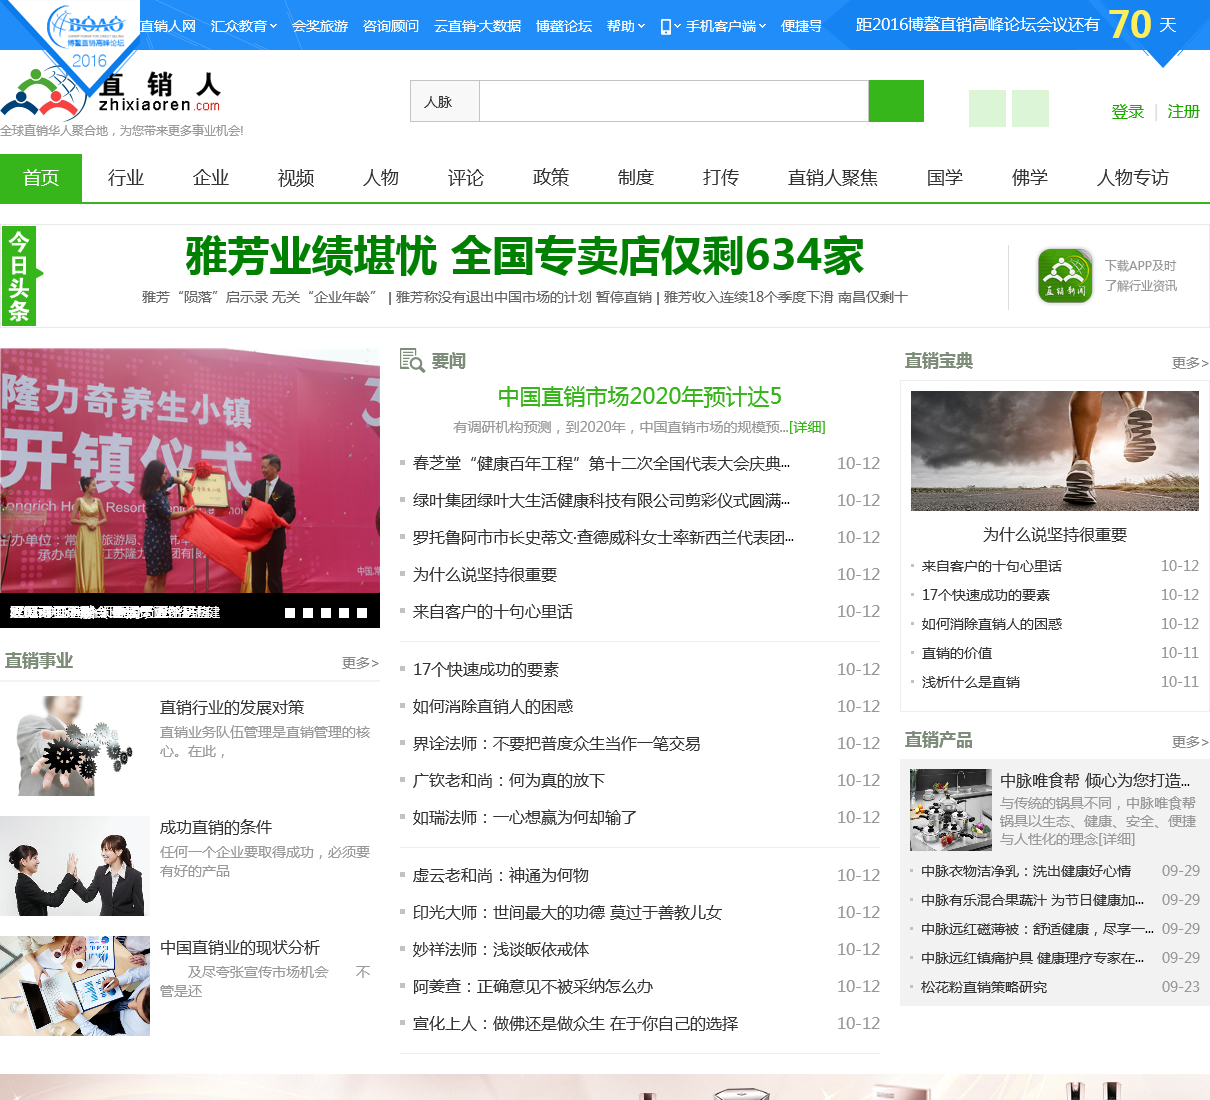
Task: Expand the 帮助 dropdown menu
Action: coord(626,26)
